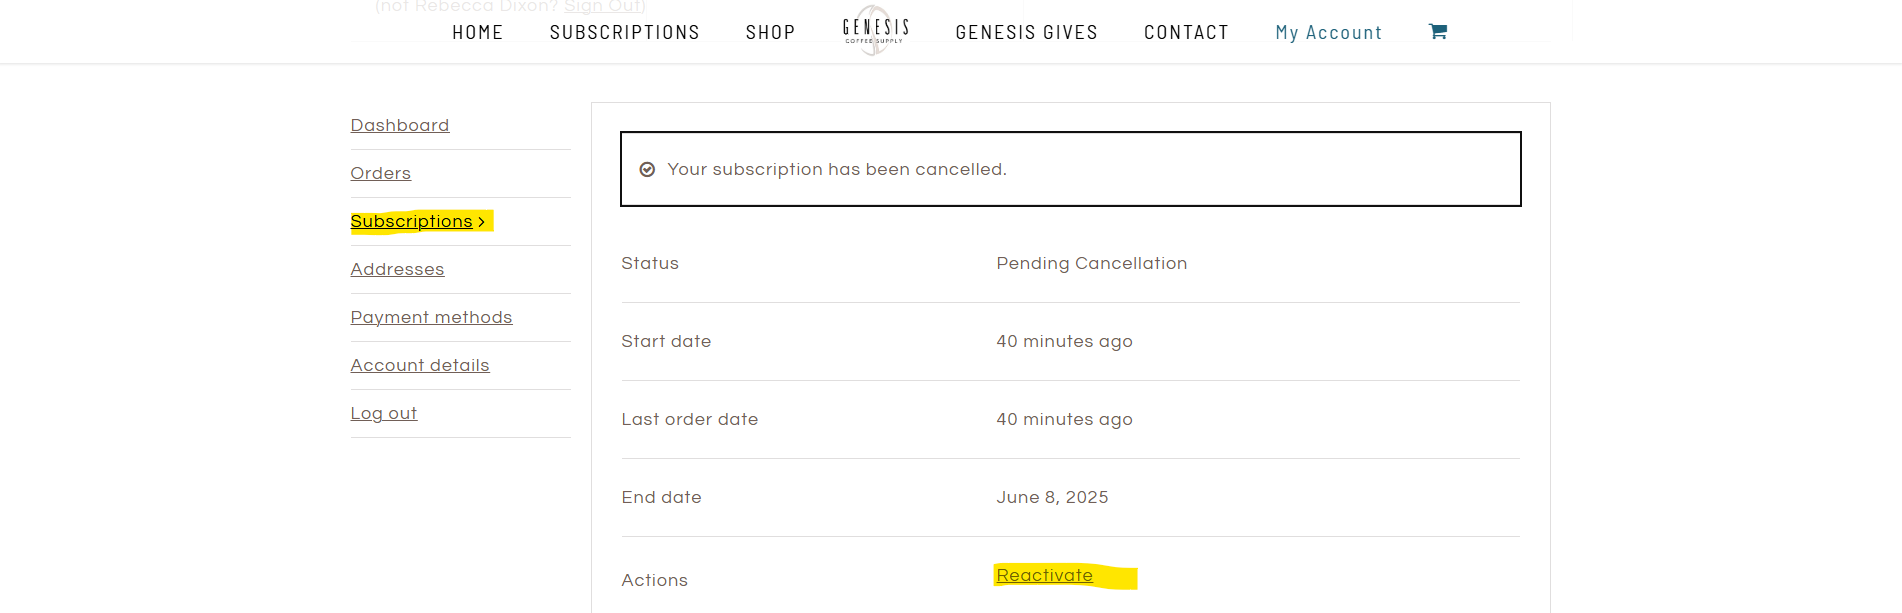Screen dimensions: 1902x613
Task: Open the shopping cart icon
Action: [1437, 32]
